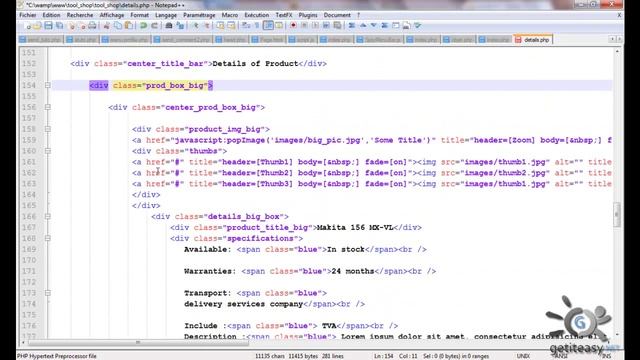Click the Save recorded macro icon
Image resolution: width=640 pixels, height=360 pixels.
pos(337,26)
